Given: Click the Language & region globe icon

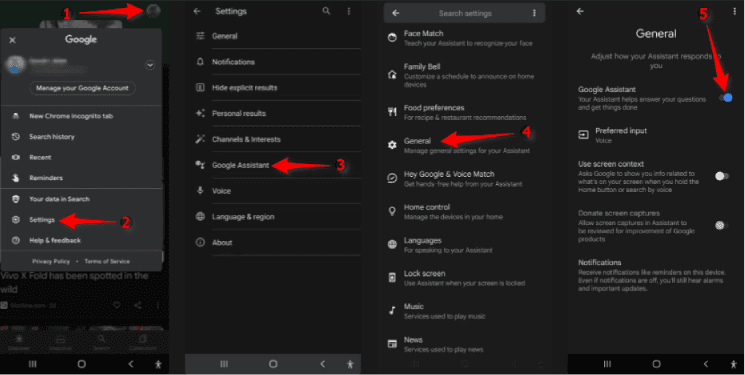Looking at the screenshot, I should [x=201, y=217].
